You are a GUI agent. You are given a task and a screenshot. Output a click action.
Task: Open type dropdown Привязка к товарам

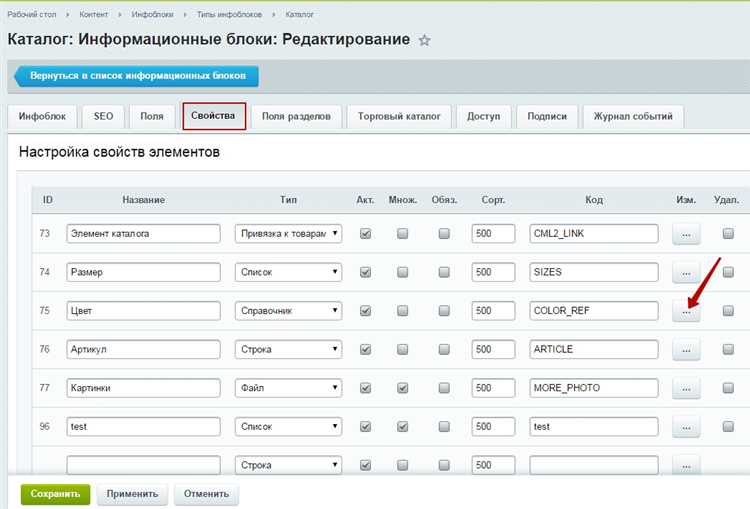[288, 234]
